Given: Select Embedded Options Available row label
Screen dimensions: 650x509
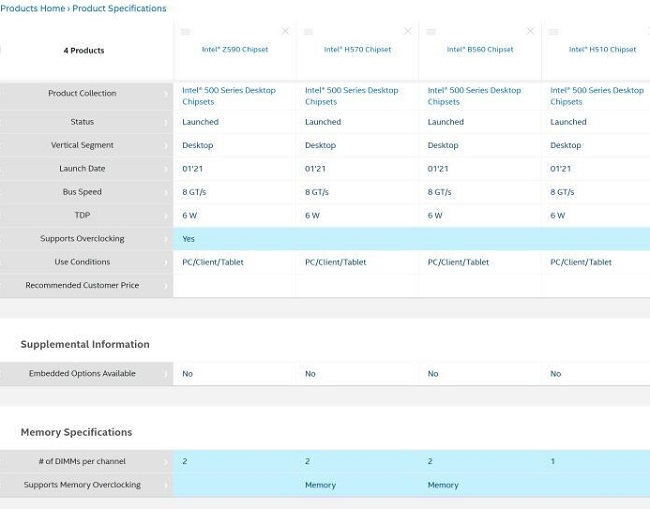Looking at the screenshot, I should coord(82,373).
